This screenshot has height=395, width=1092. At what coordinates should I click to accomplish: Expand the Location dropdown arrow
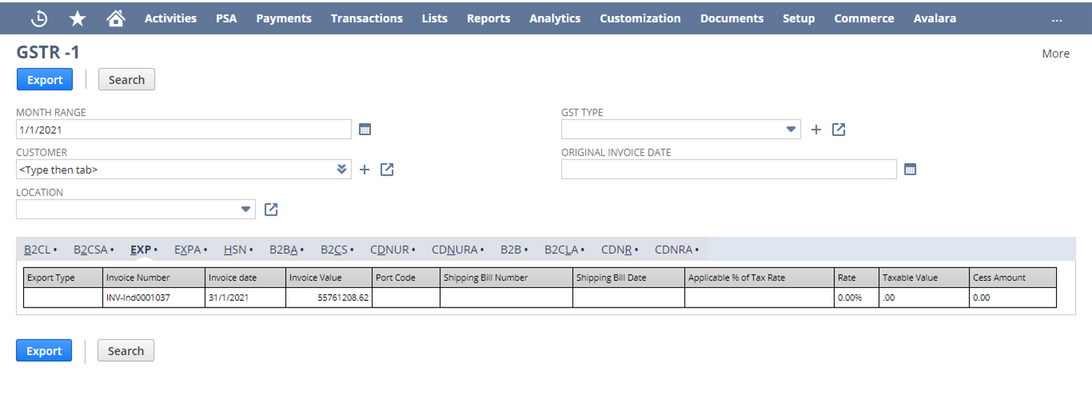245,209
